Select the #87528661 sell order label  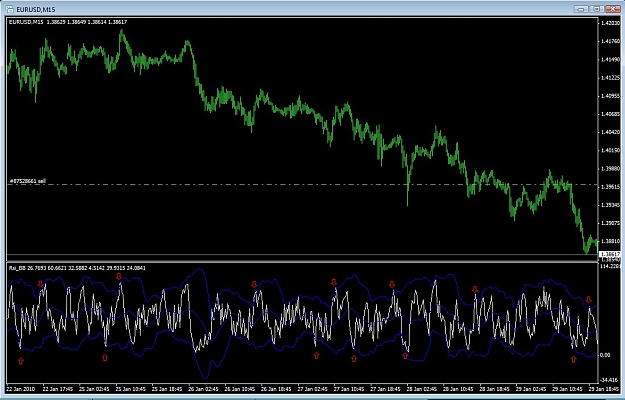(x=28, y=181)
